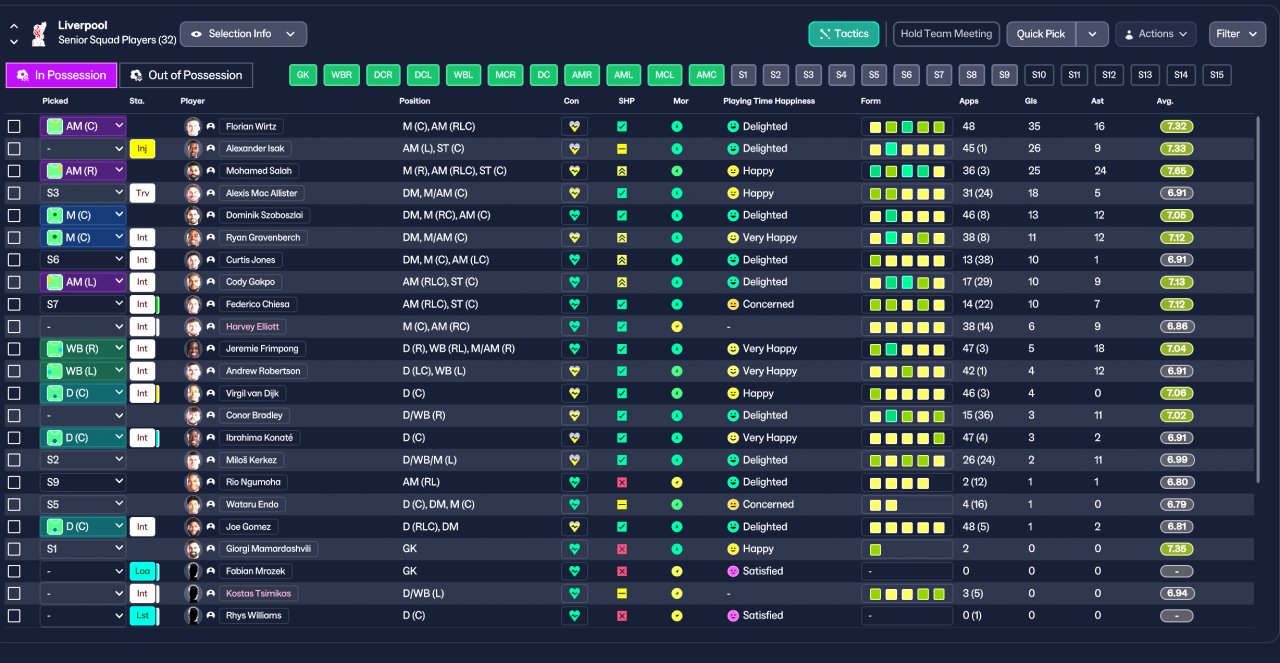Screen dimensions: 1280x663
Task: Tick the checkbox for Joe Gomez
Action: (x=14, y=527)
